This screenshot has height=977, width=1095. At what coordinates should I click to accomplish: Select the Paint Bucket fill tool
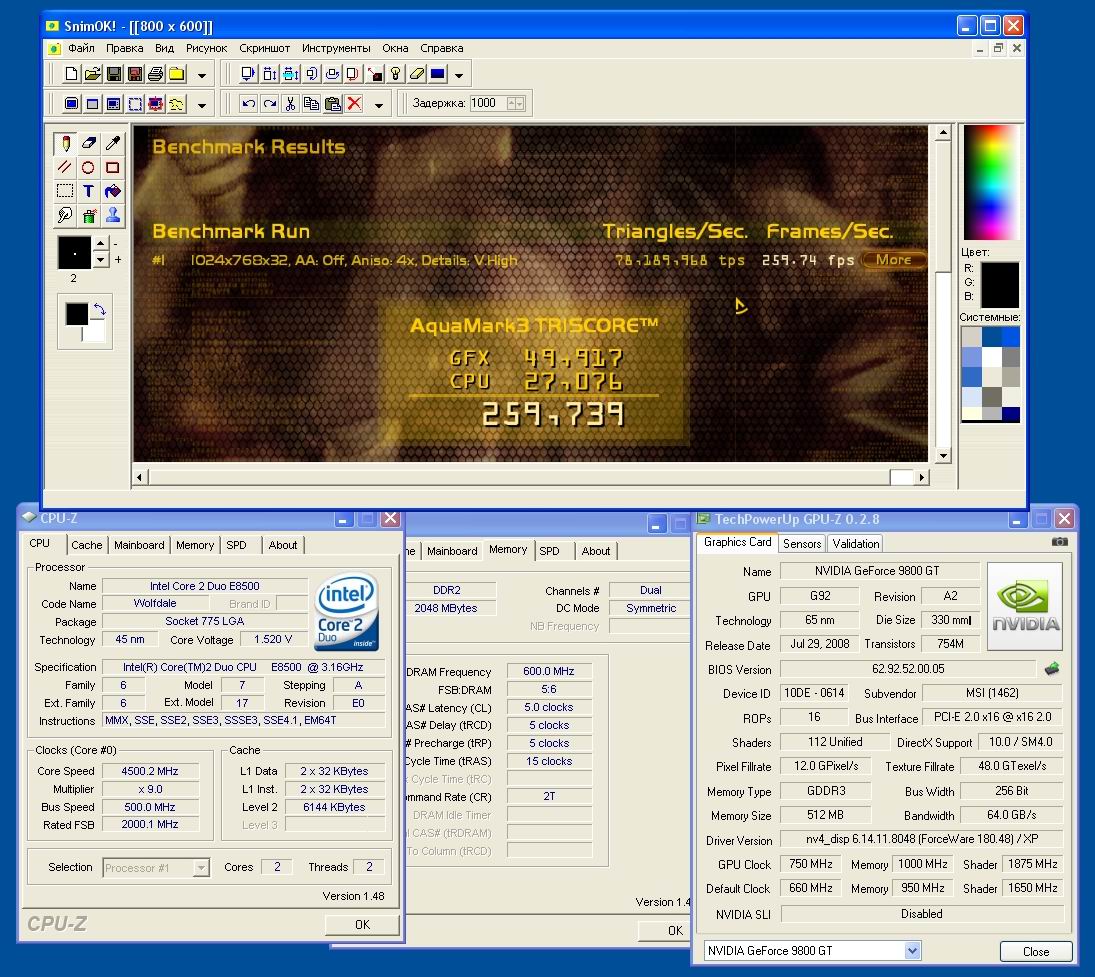[x=112, y=191]
